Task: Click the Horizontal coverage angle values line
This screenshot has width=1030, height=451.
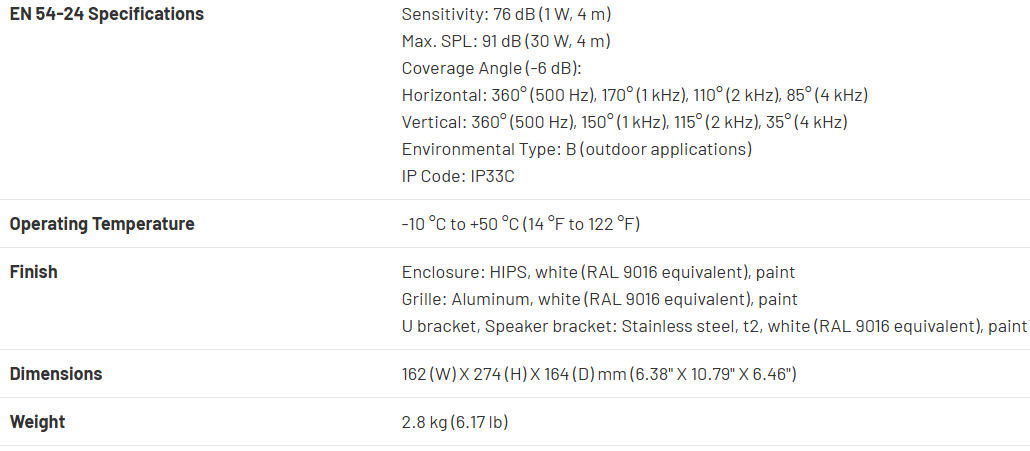Action: 634,96
